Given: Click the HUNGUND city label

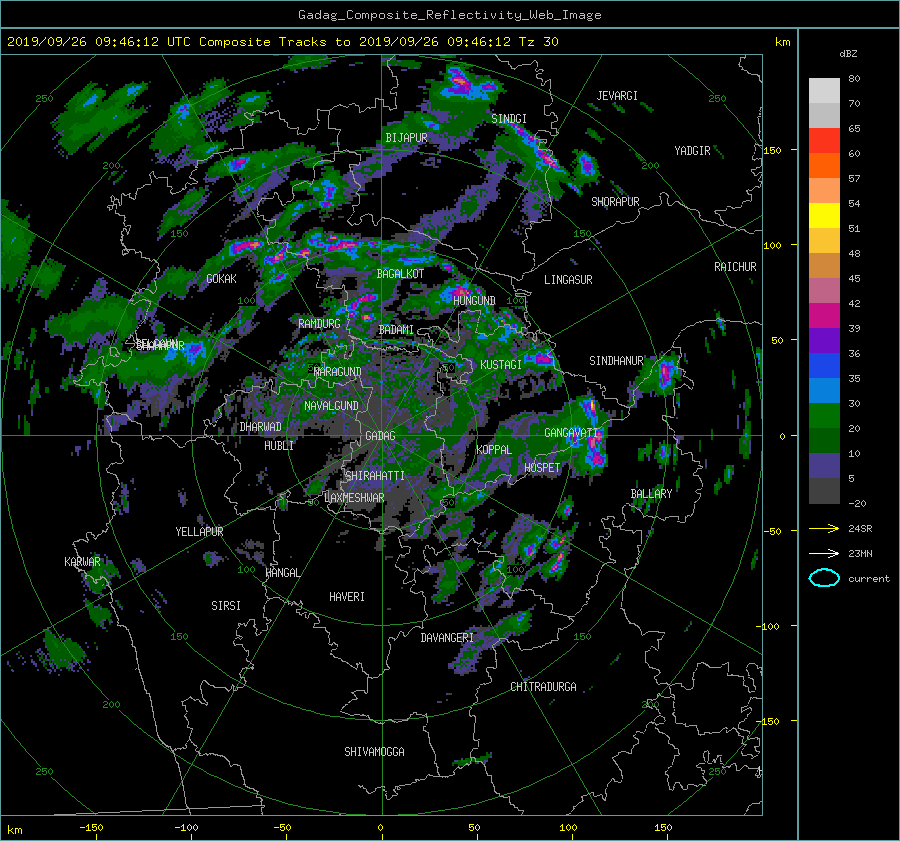Looking at the screenshot, I should (474, 300).
